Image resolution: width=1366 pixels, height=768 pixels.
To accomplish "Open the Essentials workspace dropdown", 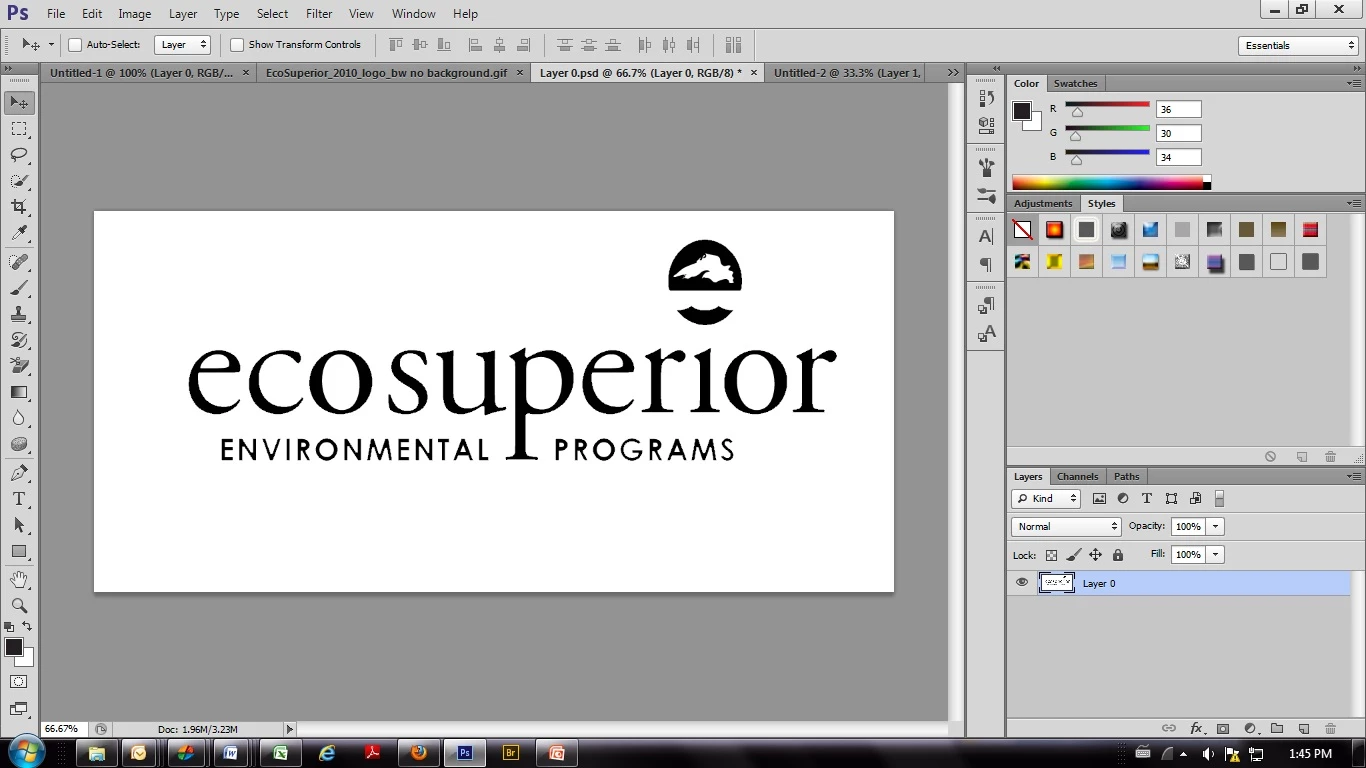I will [x=1297, y=45].
